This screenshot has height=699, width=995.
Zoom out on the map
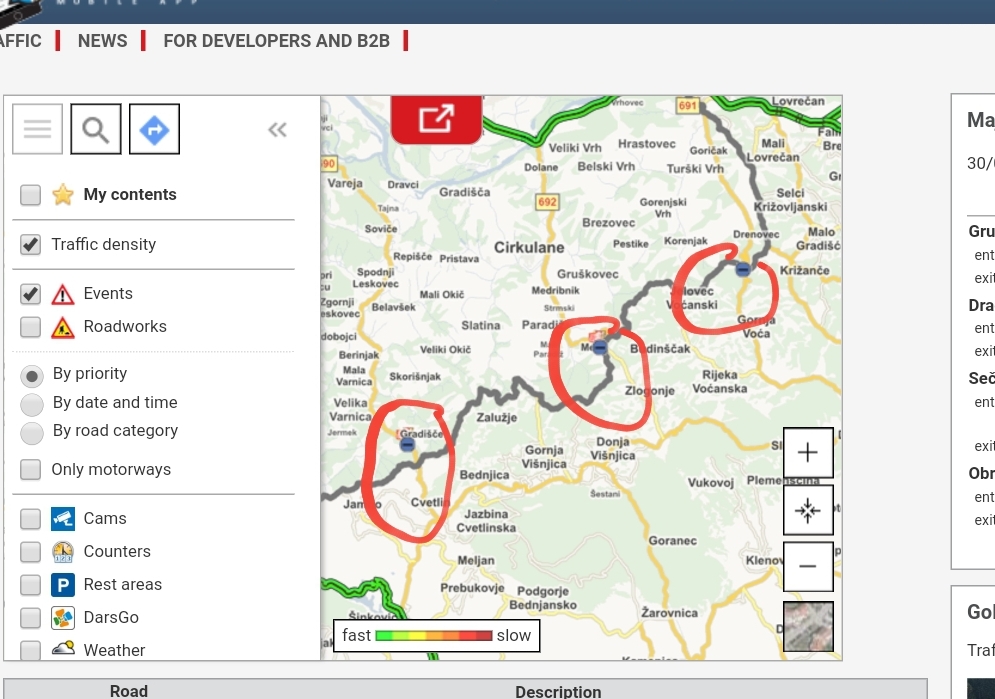pyautogui.click(x=808, y=566)
